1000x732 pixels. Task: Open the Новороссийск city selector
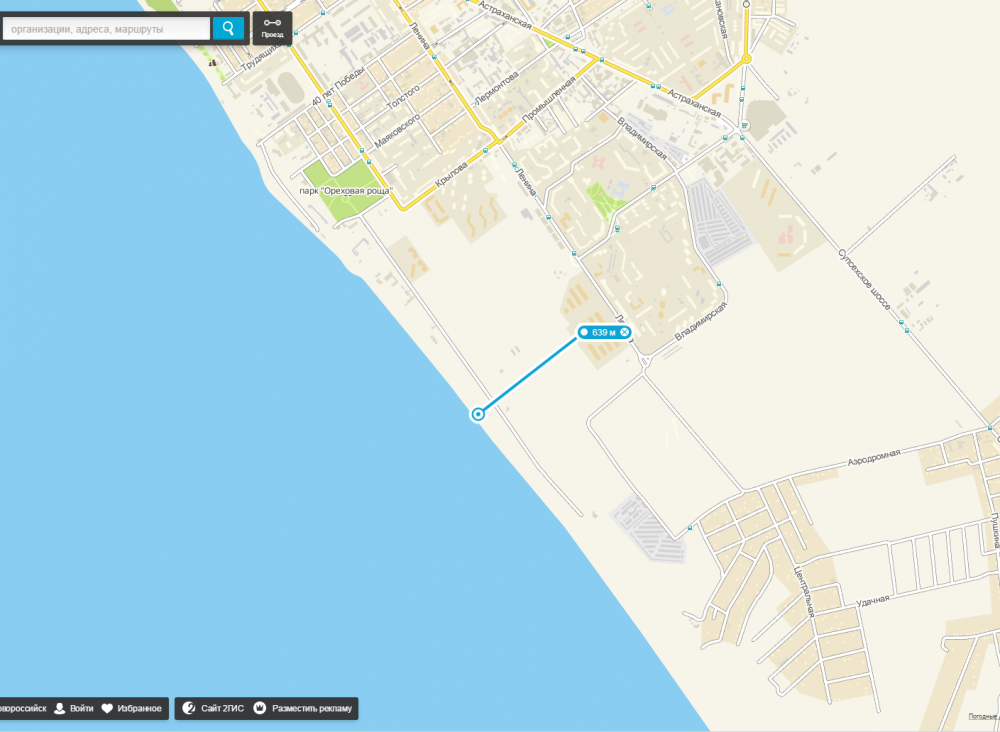pos(23,708)
